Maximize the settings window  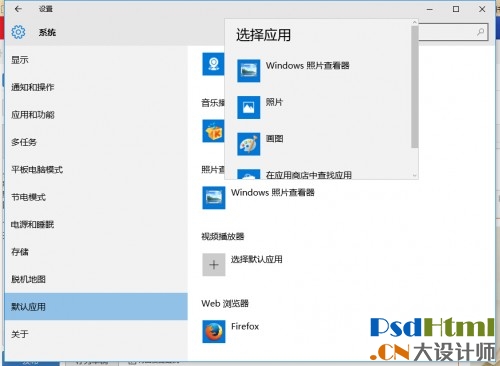456,9
